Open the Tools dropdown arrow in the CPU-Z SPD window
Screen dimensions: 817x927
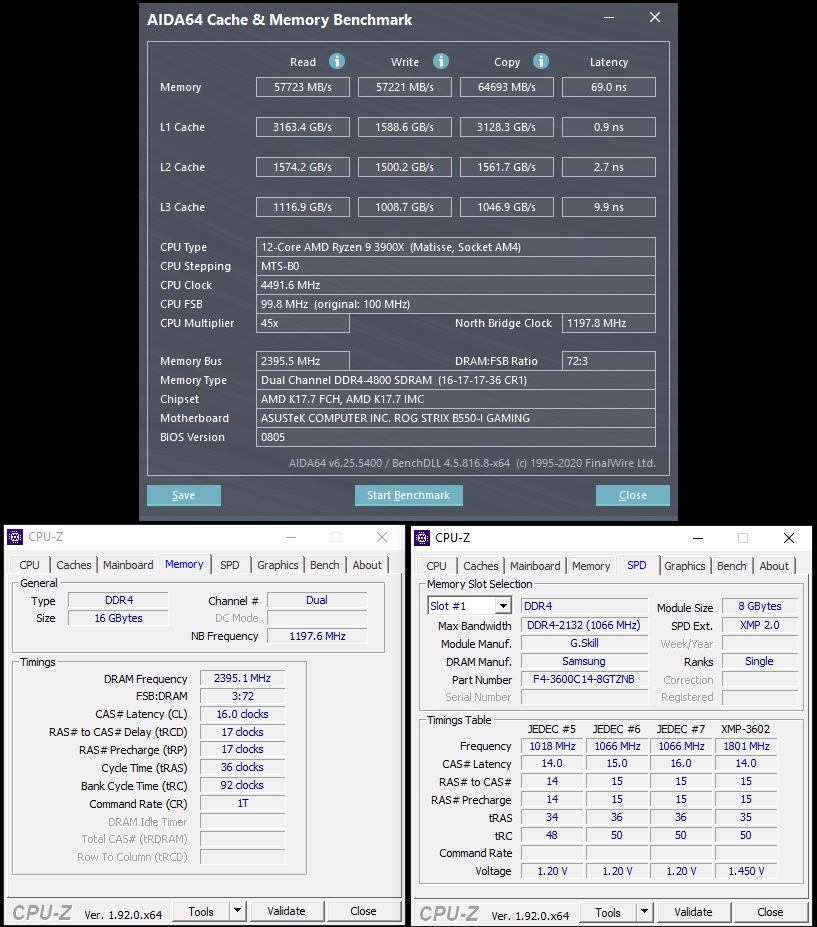click(644, 912)
